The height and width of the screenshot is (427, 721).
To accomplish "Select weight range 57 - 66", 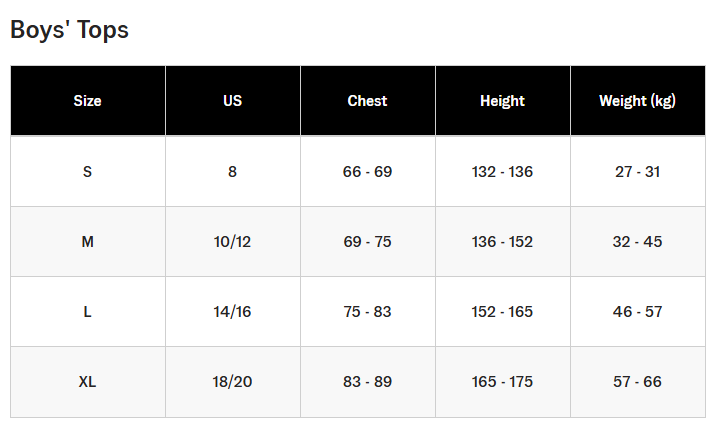I will pos(637,381).
